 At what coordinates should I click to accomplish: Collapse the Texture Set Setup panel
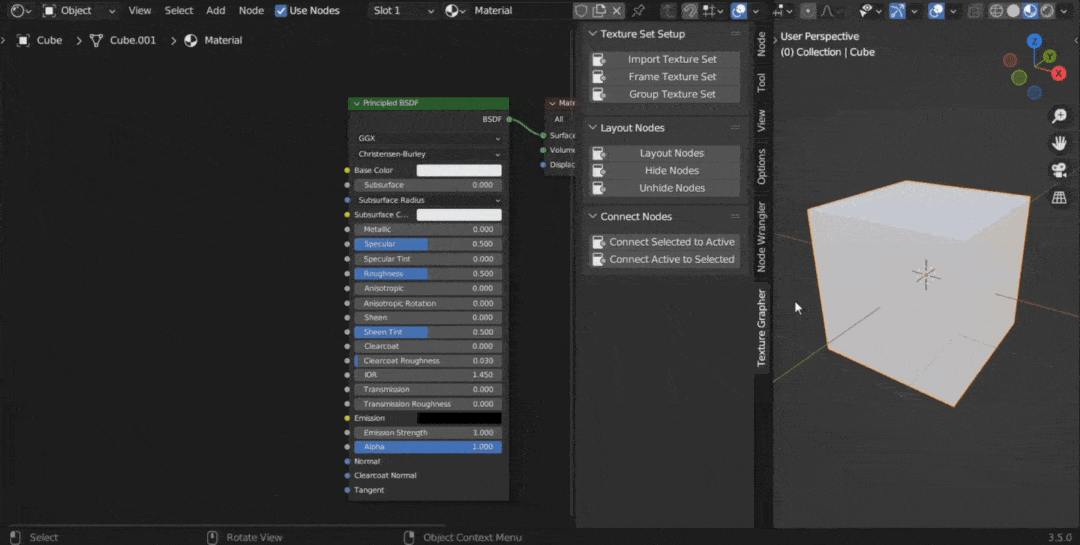592,34
